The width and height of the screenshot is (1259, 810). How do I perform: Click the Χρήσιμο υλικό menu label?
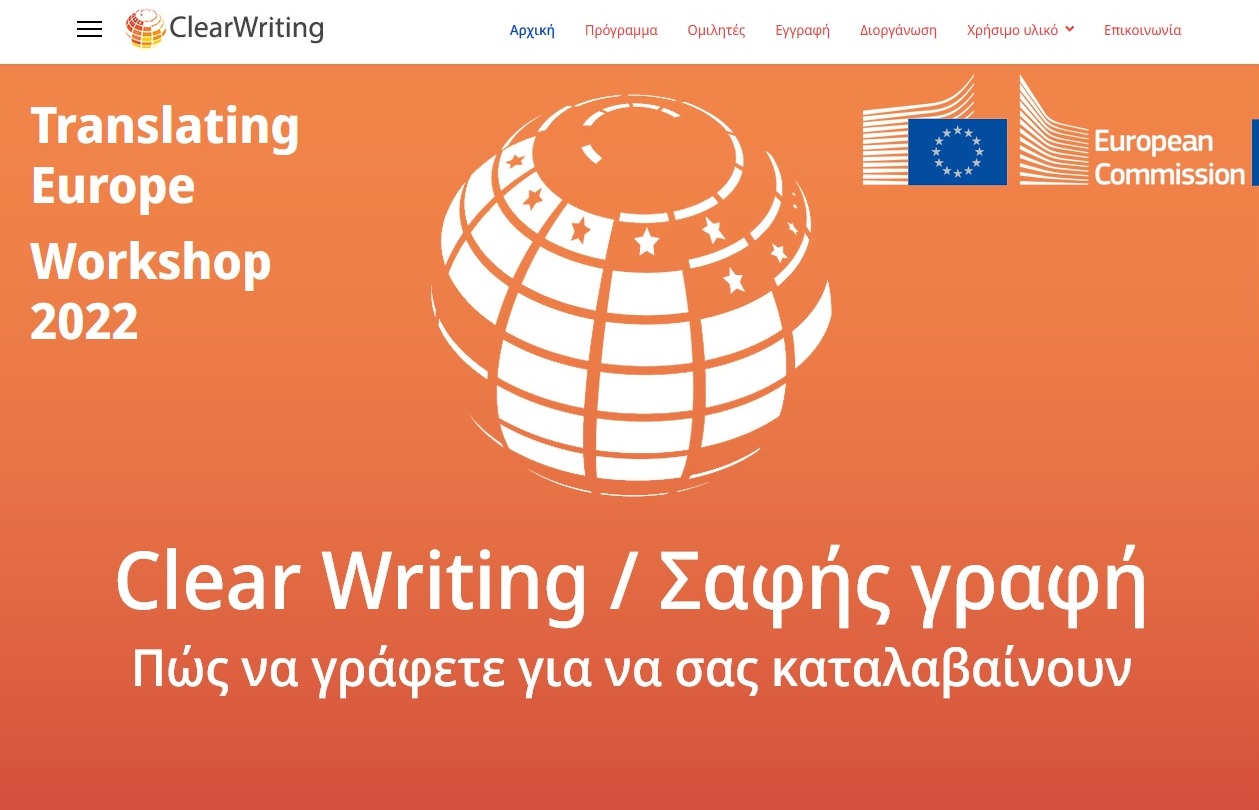point(1012,30)
